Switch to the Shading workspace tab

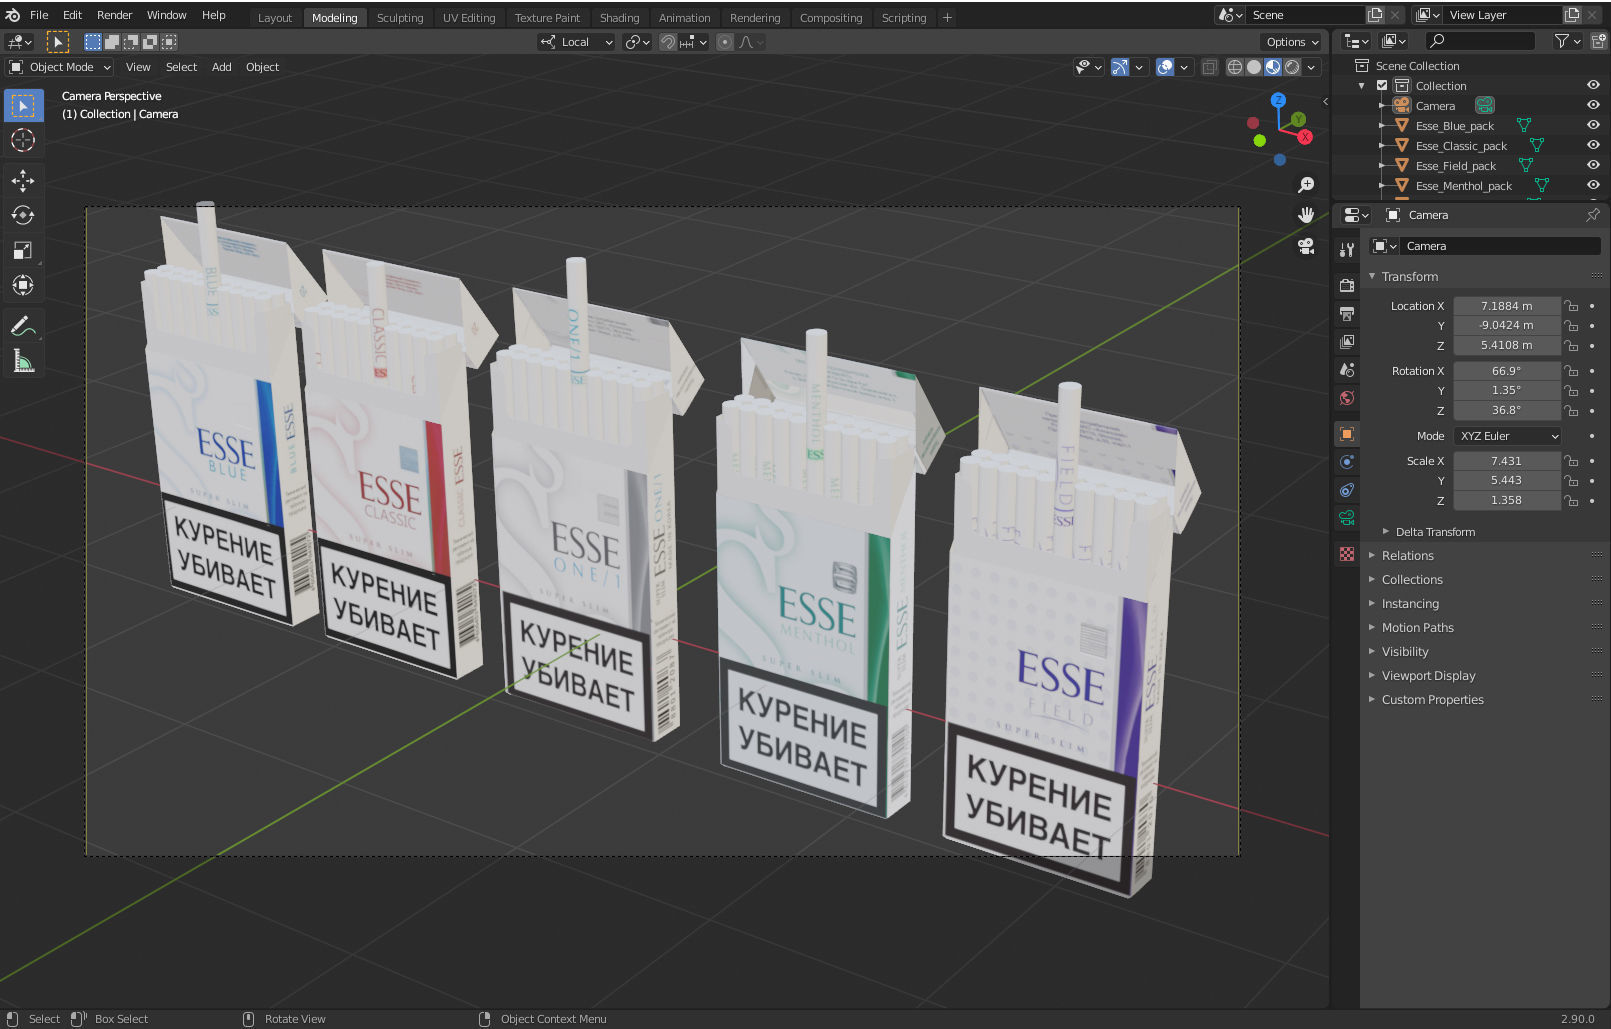click(619, 18)
